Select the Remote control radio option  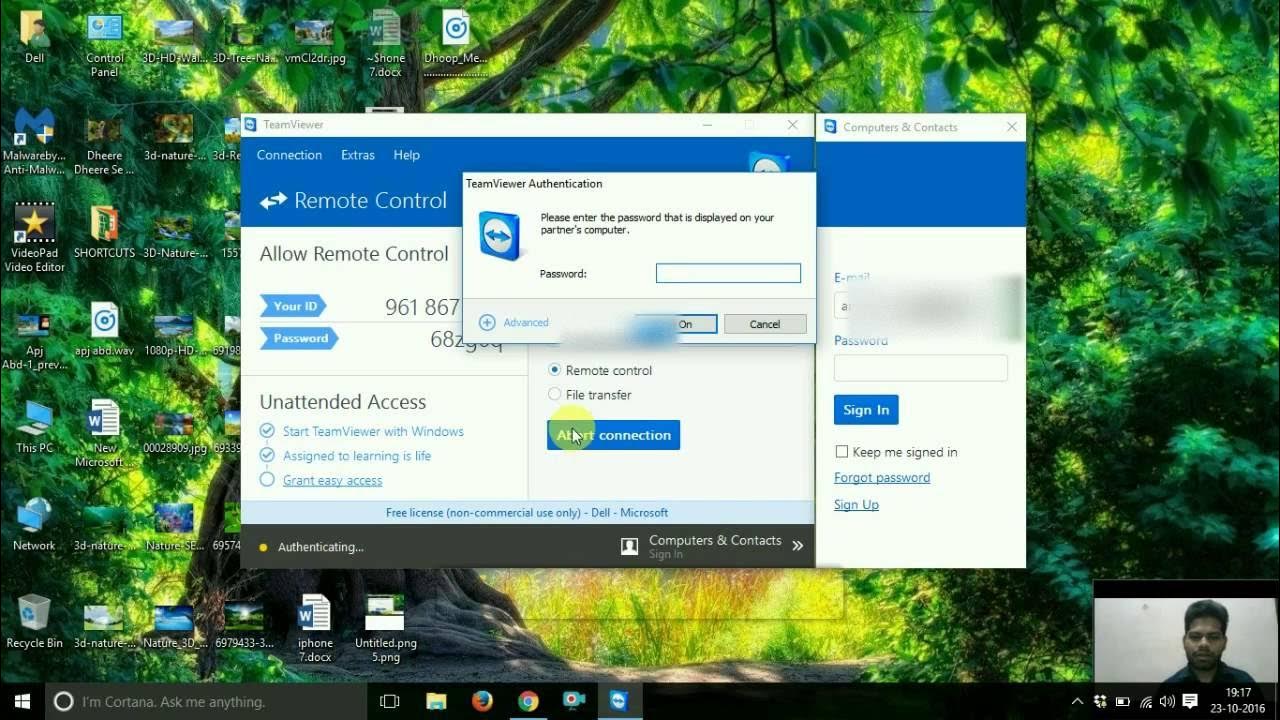tap(555, 370)
